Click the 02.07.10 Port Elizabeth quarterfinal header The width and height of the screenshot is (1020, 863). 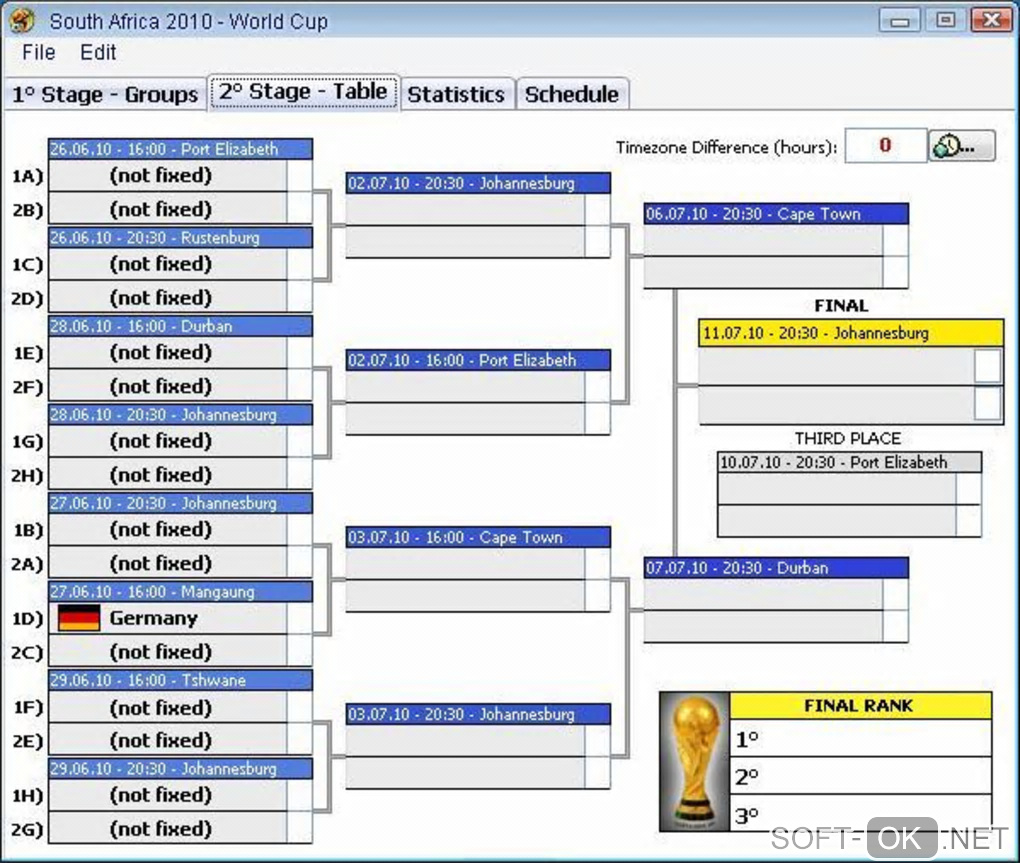coord(478,360)
